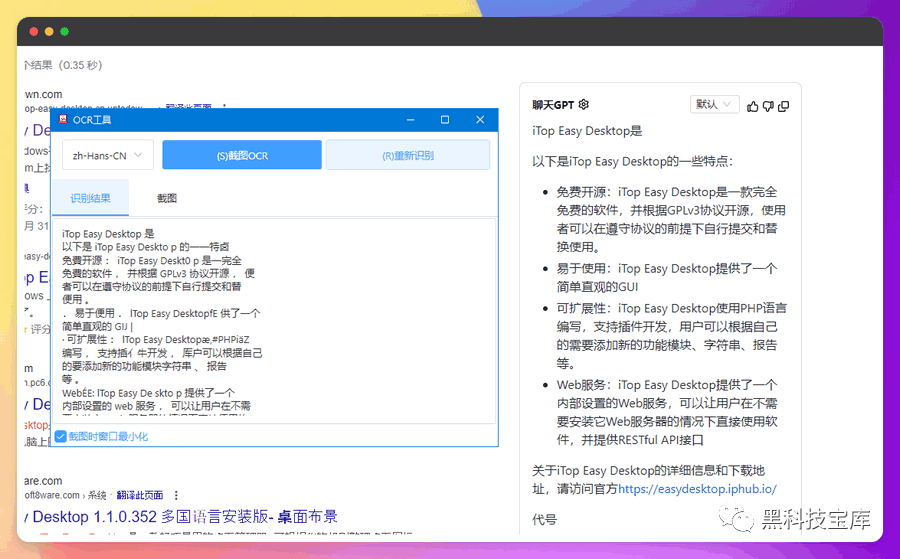The image size is (900, 559).
Task: Click the text 'iTop Easy Desktop 是' in OCR results
Action: click(x=108, y=234)
